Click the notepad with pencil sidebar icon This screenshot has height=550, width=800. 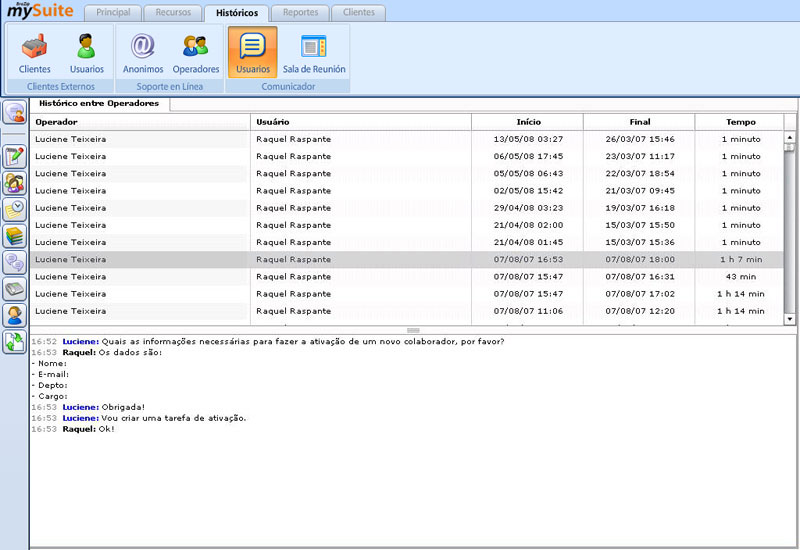[x=15, y=156]
